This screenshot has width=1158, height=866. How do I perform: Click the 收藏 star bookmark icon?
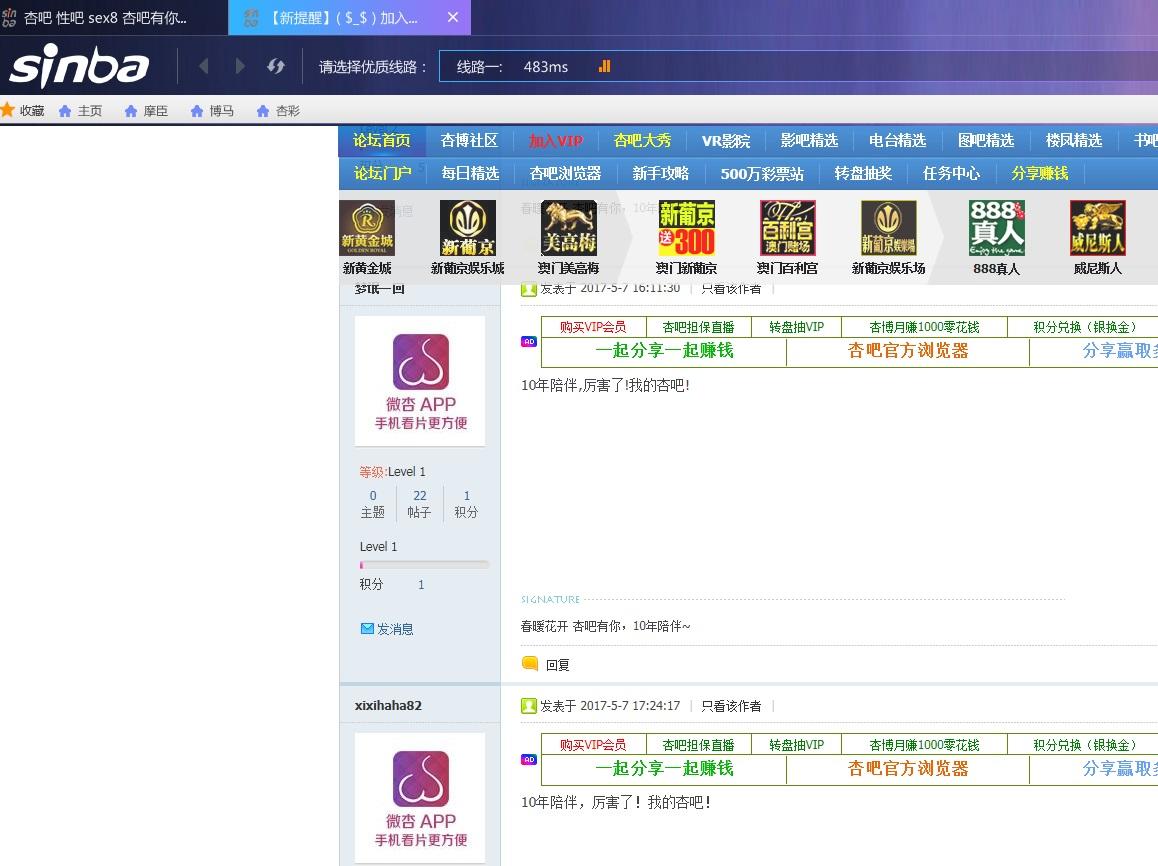(7, 110)
